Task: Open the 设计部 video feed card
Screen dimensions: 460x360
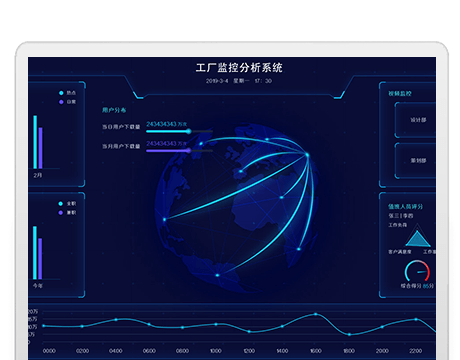Action: click(415, 120)
